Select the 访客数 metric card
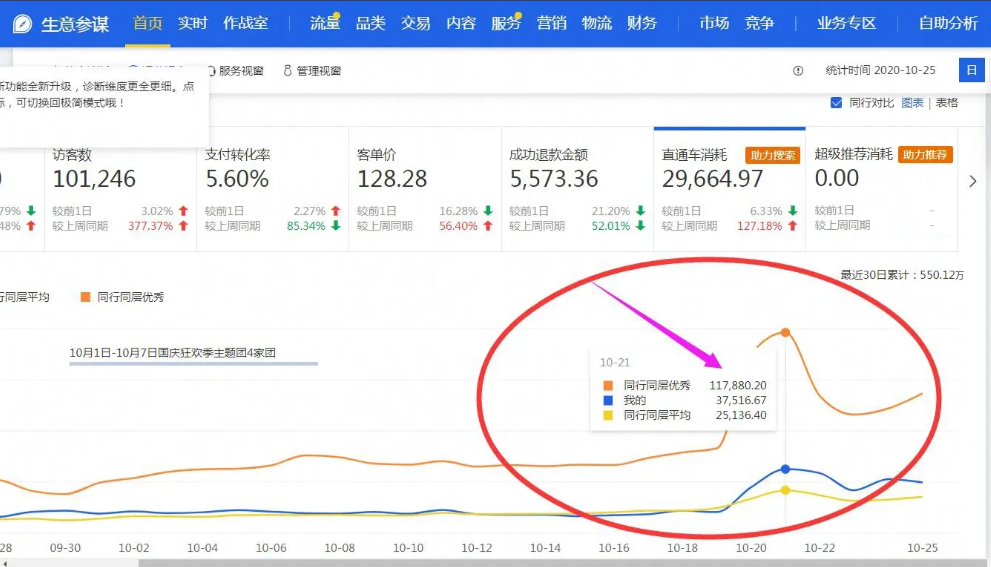 pyautogui.click(x=120, y=190)
